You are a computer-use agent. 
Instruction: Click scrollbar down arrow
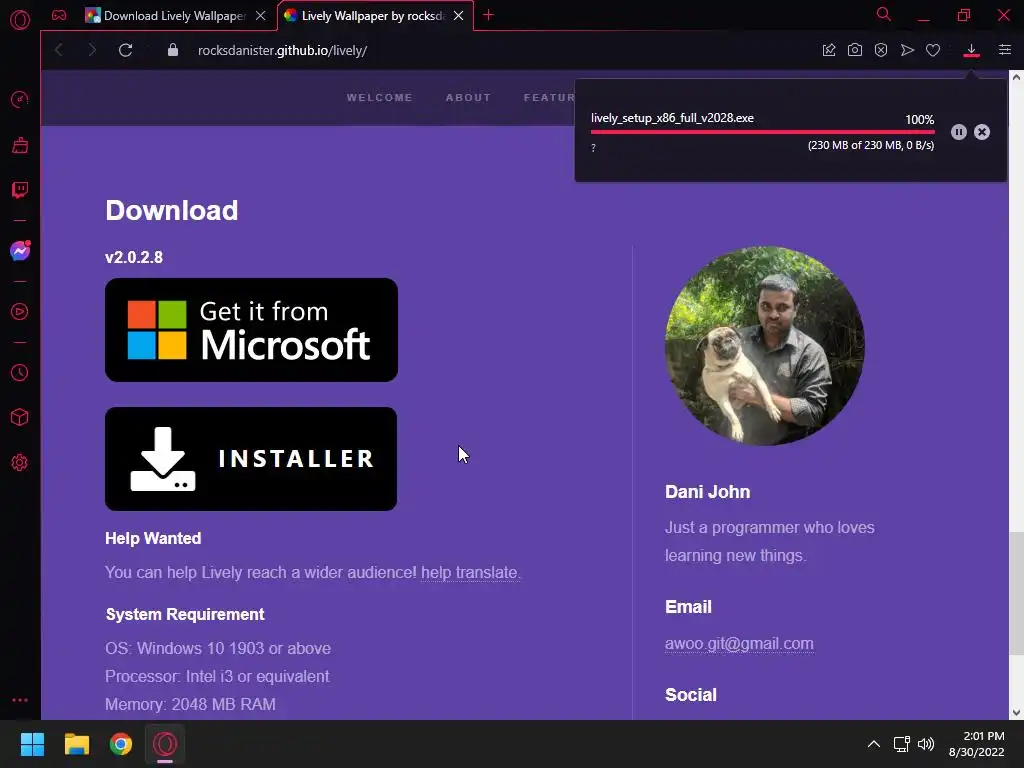[x=1016, y=712]
